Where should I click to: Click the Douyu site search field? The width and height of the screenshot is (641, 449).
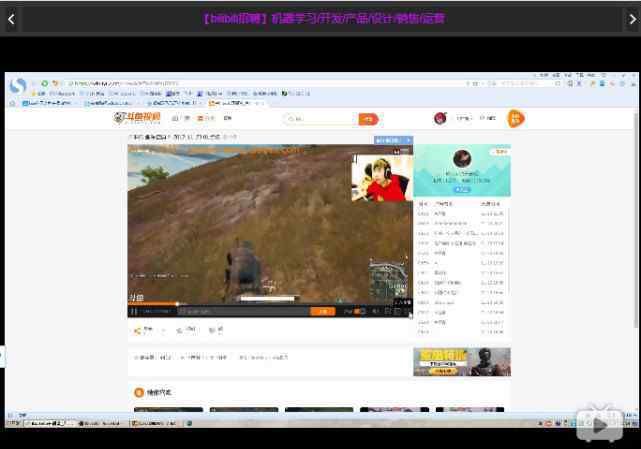320,119
